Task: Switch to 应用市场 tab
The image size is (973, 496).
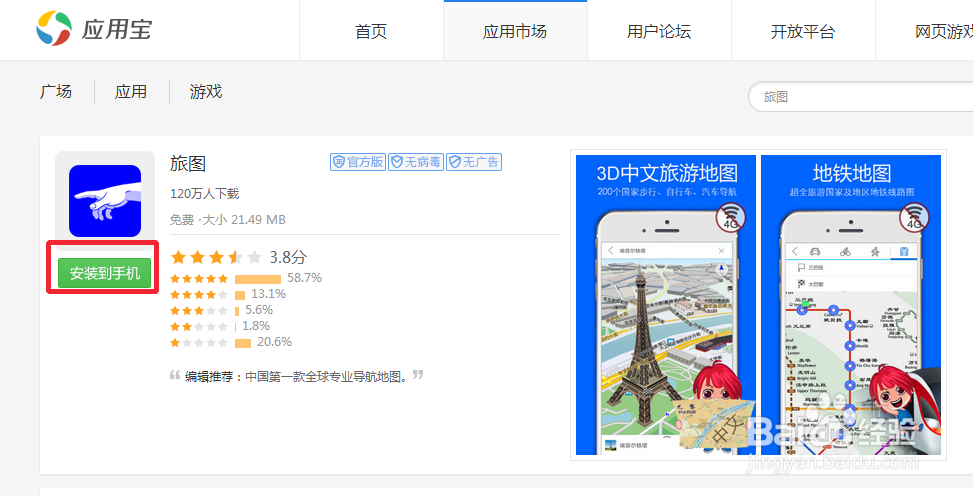Action: pyautogui.click(x=515, y=31)
